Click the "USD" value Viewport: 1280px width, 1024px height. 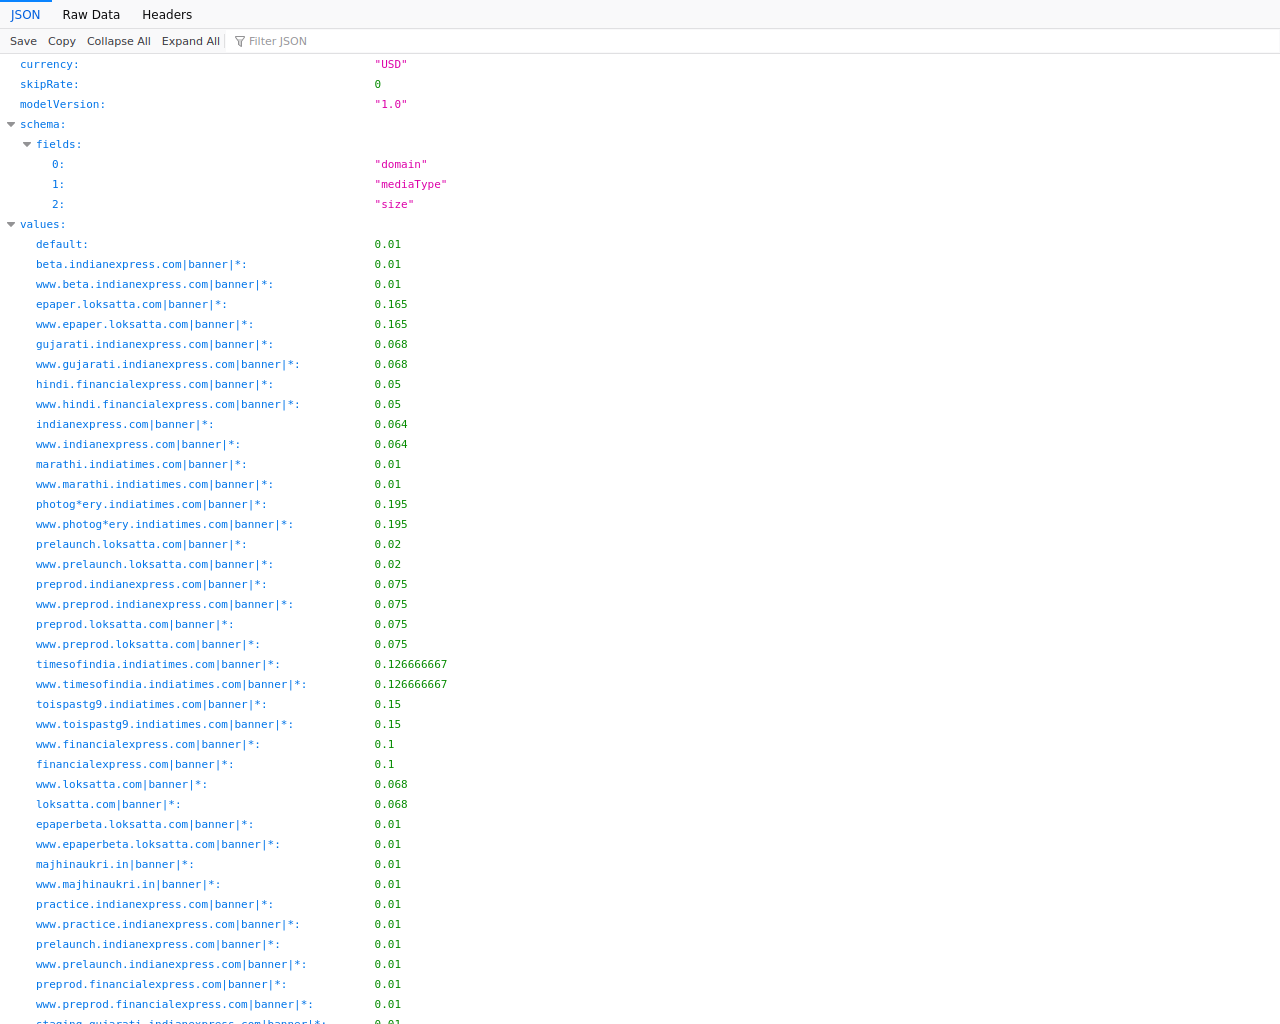click(x=391, y=64)
